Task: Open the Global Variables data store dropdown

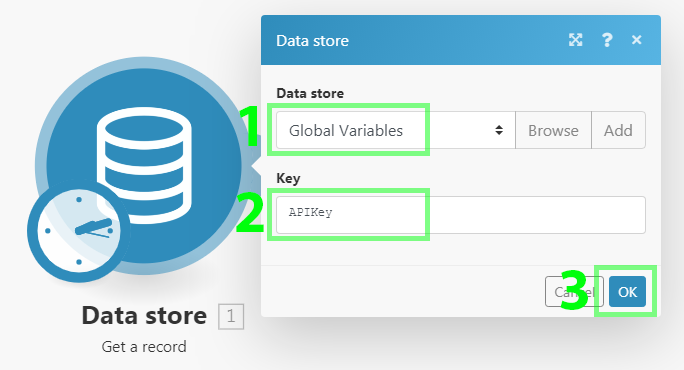Action: (396, 130)
